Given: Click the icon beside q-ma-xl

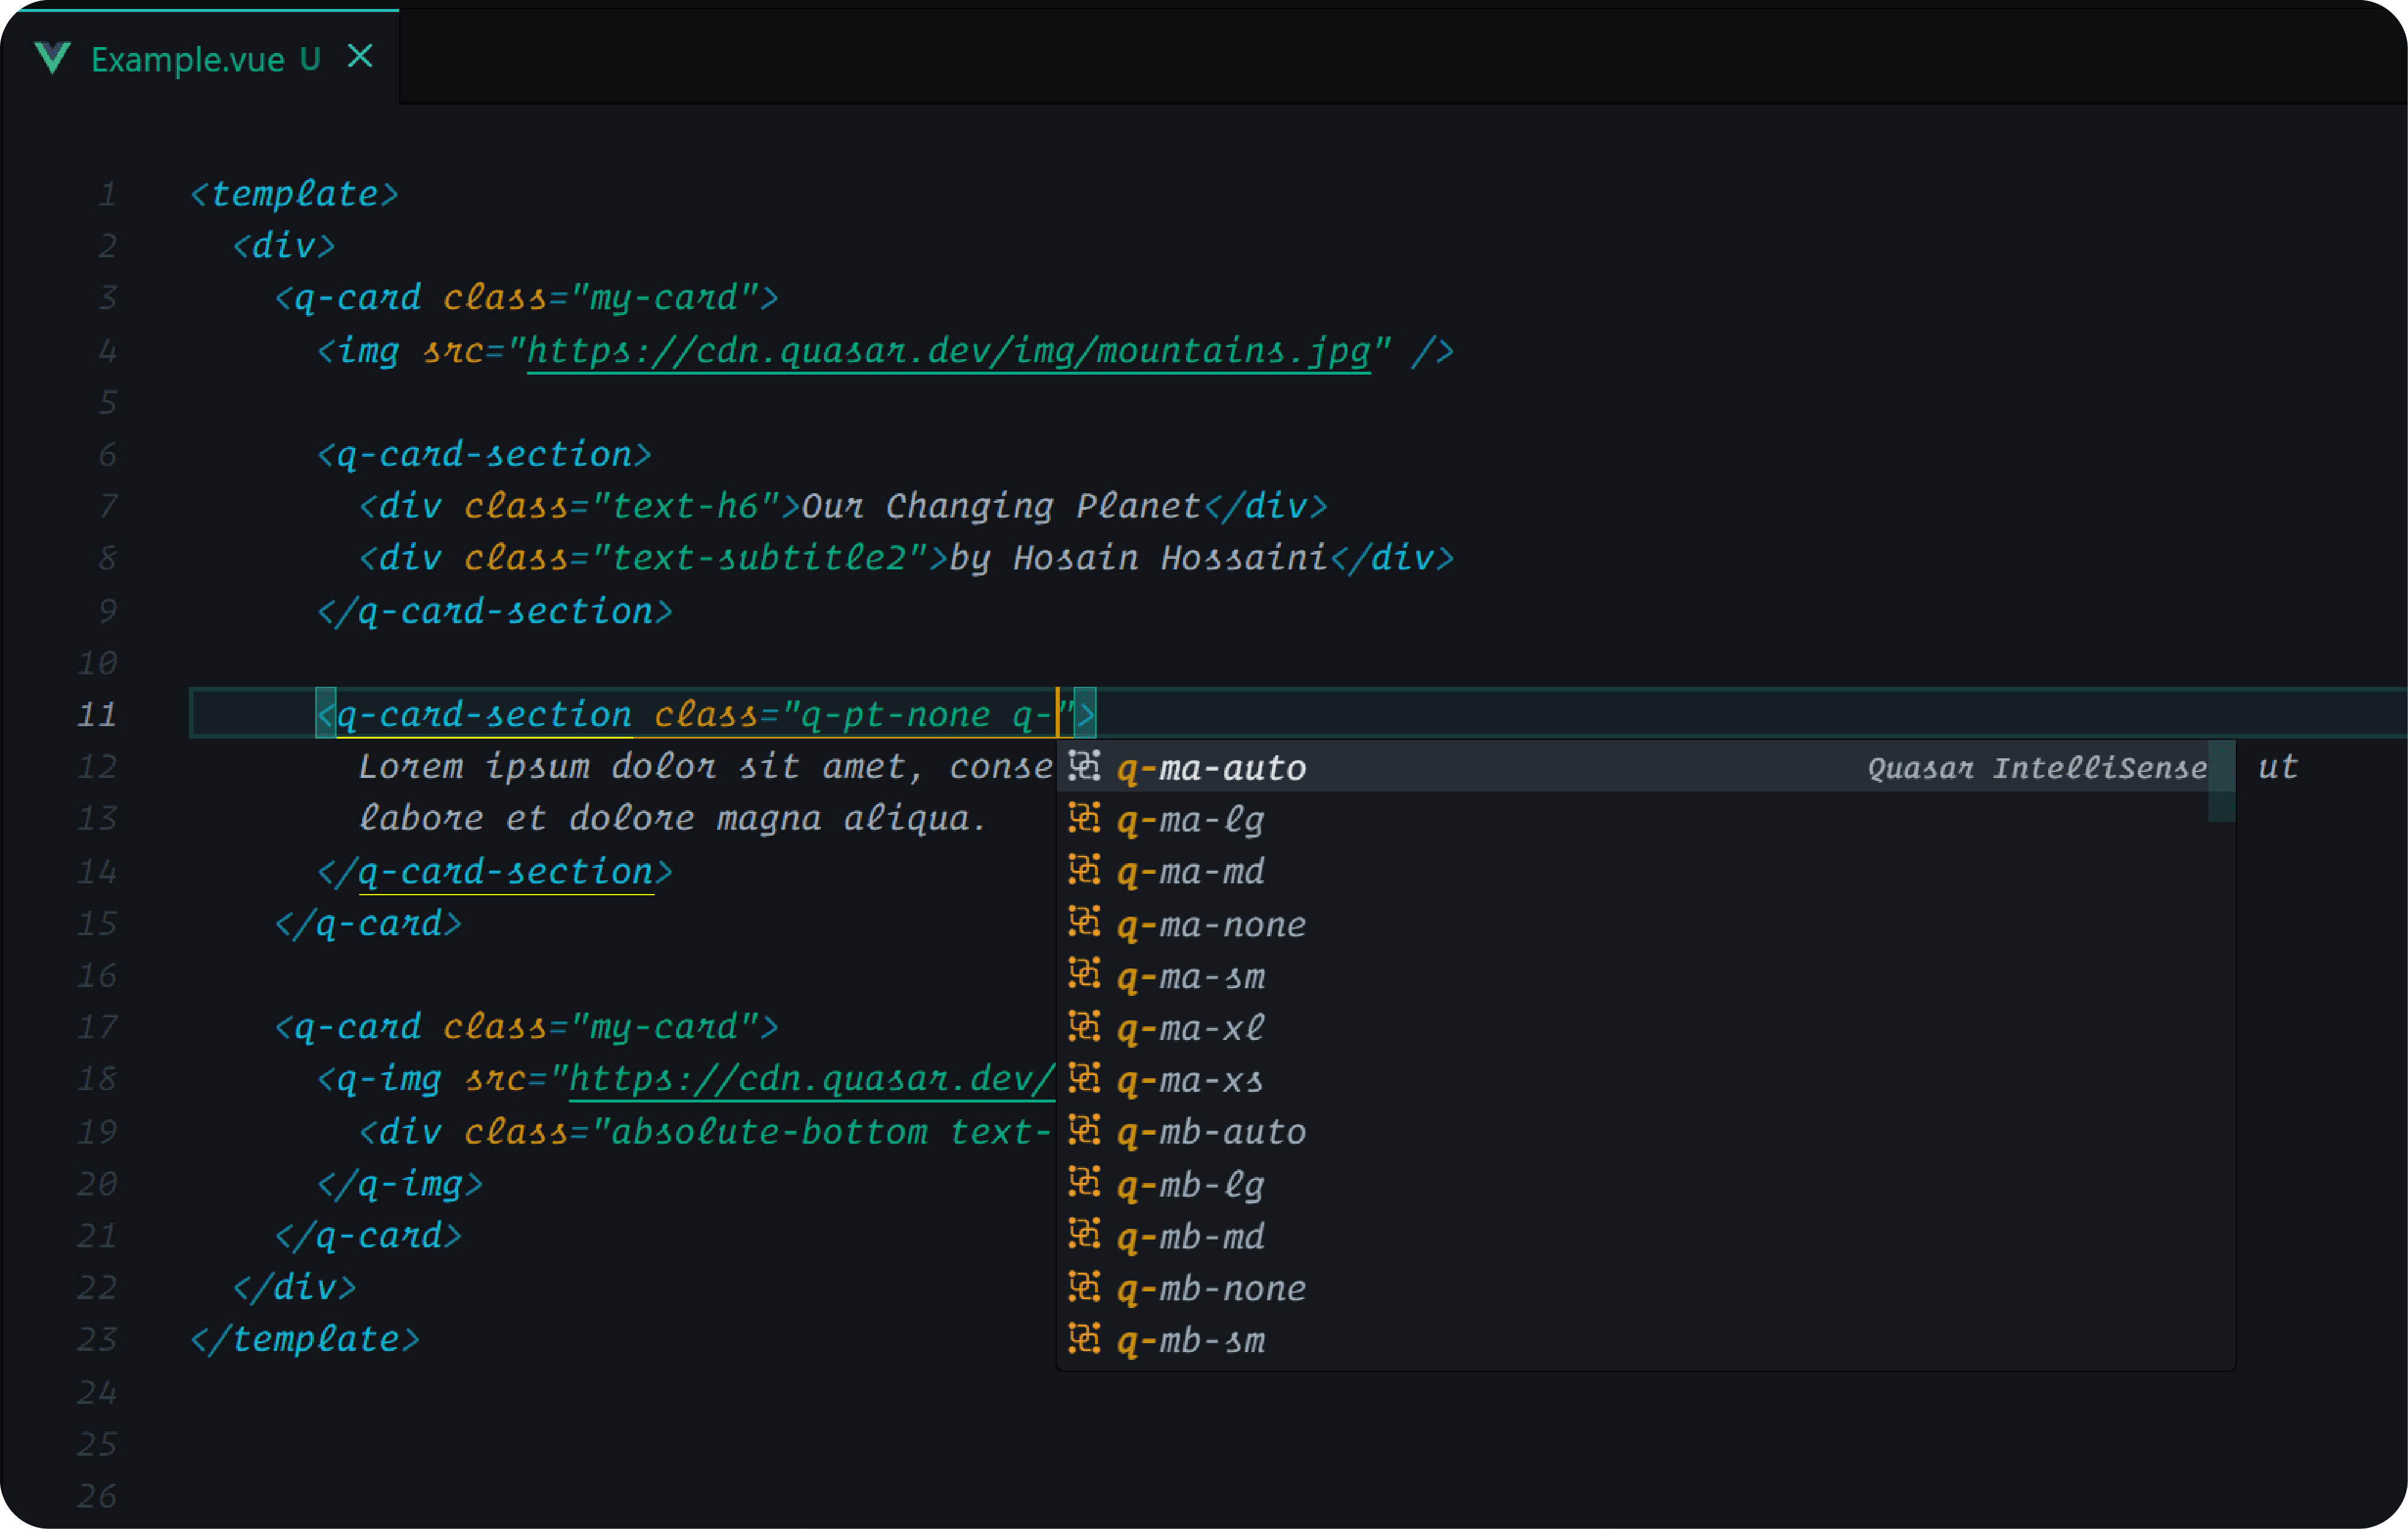Looking at the screenshot, I should (1084, 1026).
